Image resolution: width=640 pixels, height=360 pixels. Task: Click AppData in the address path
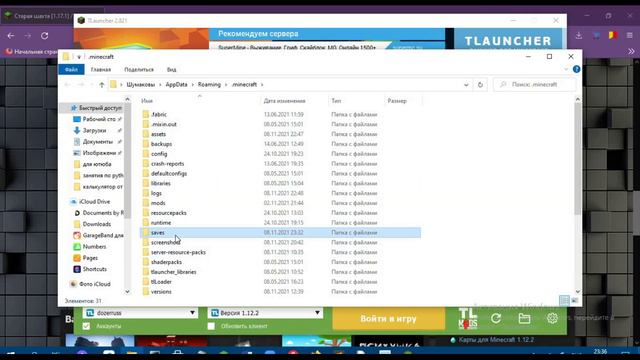(x=176, y=84)
